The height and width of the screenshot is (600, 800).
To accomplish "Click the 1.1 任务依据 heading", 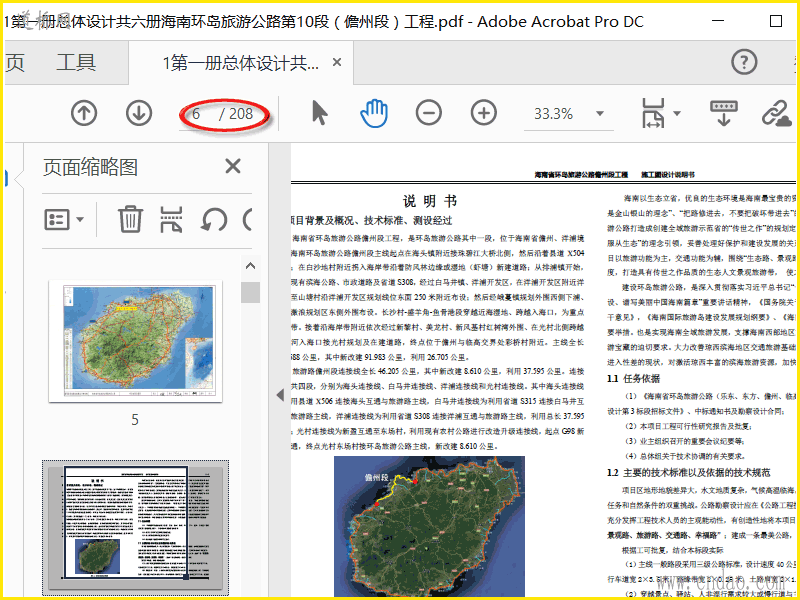I will point(633,379).
